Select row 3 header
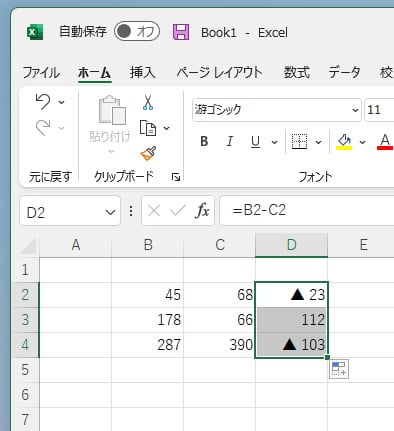394x431 pixels. pyautogui.click(x=26, y=320)
